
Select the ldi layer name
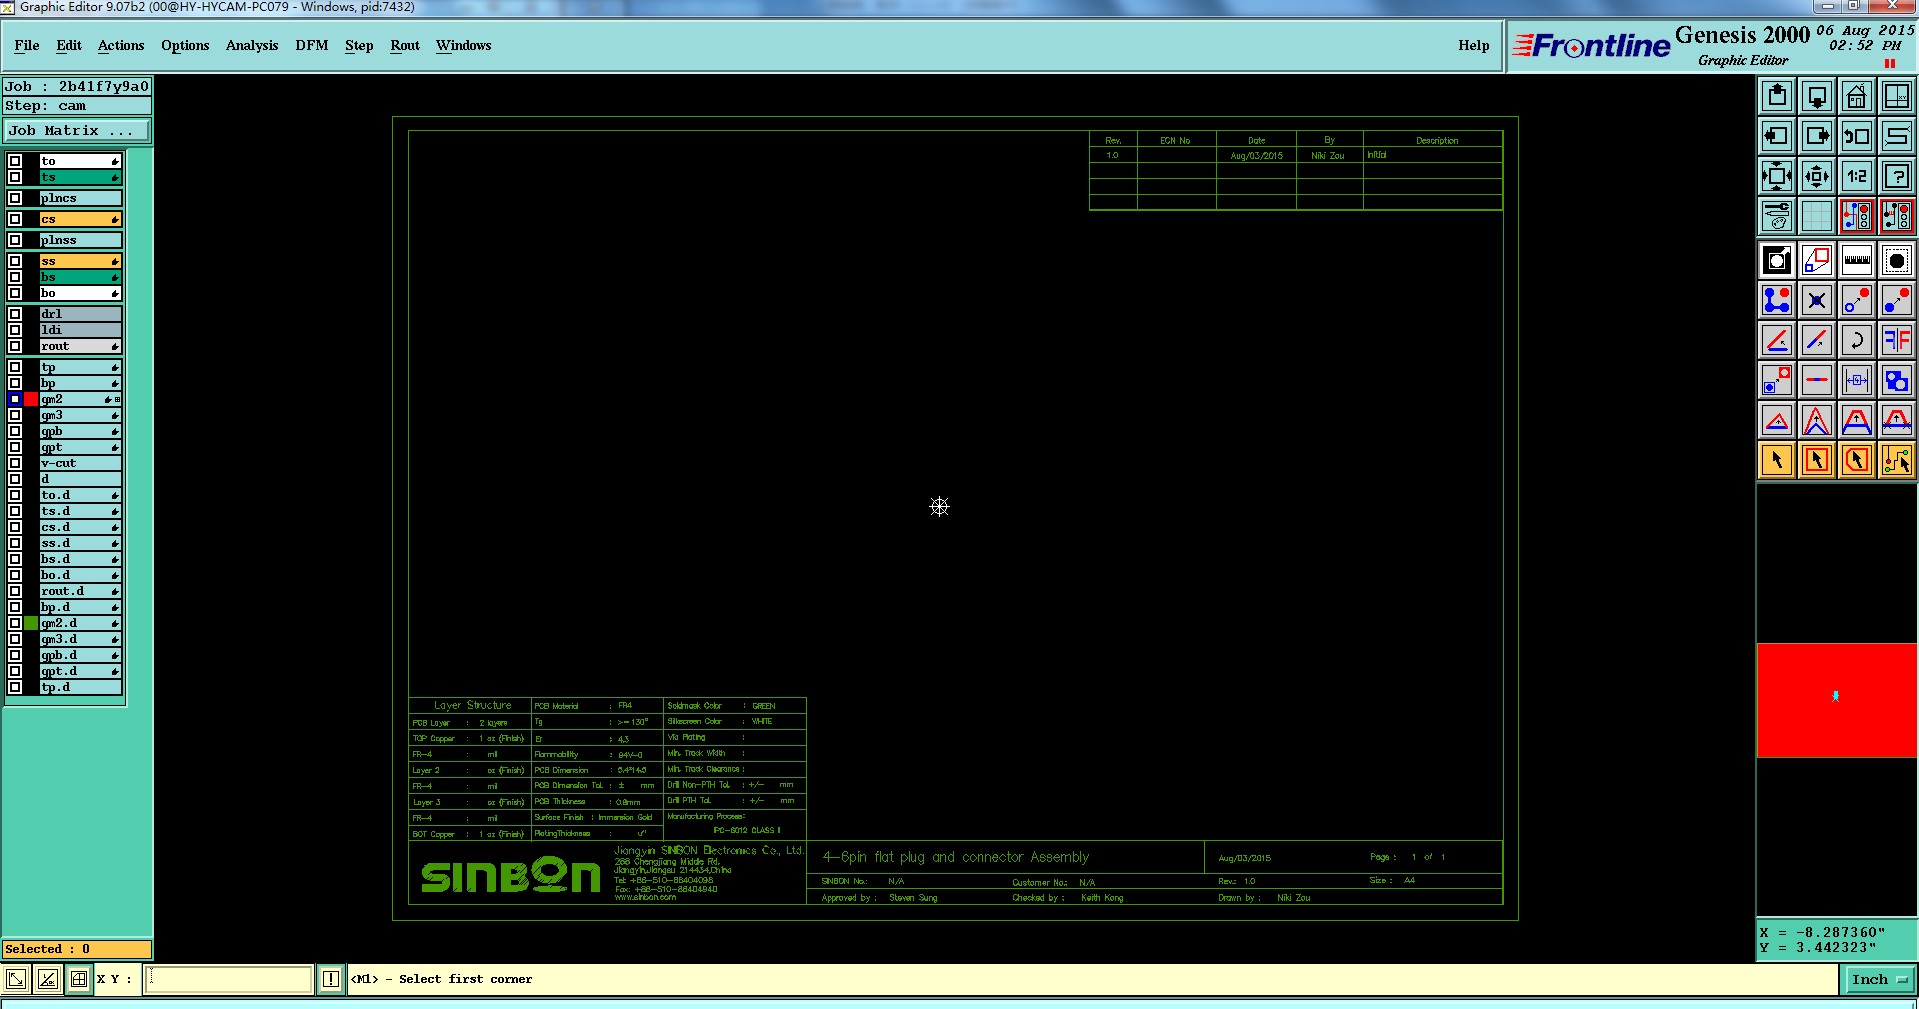80,330
